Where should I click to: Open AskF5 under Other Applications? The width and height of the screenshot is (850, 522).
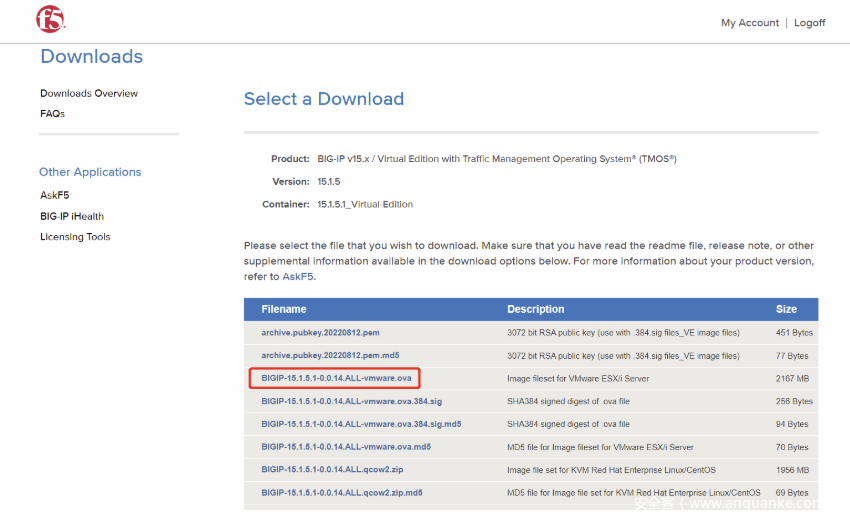(x=54, y=195)
